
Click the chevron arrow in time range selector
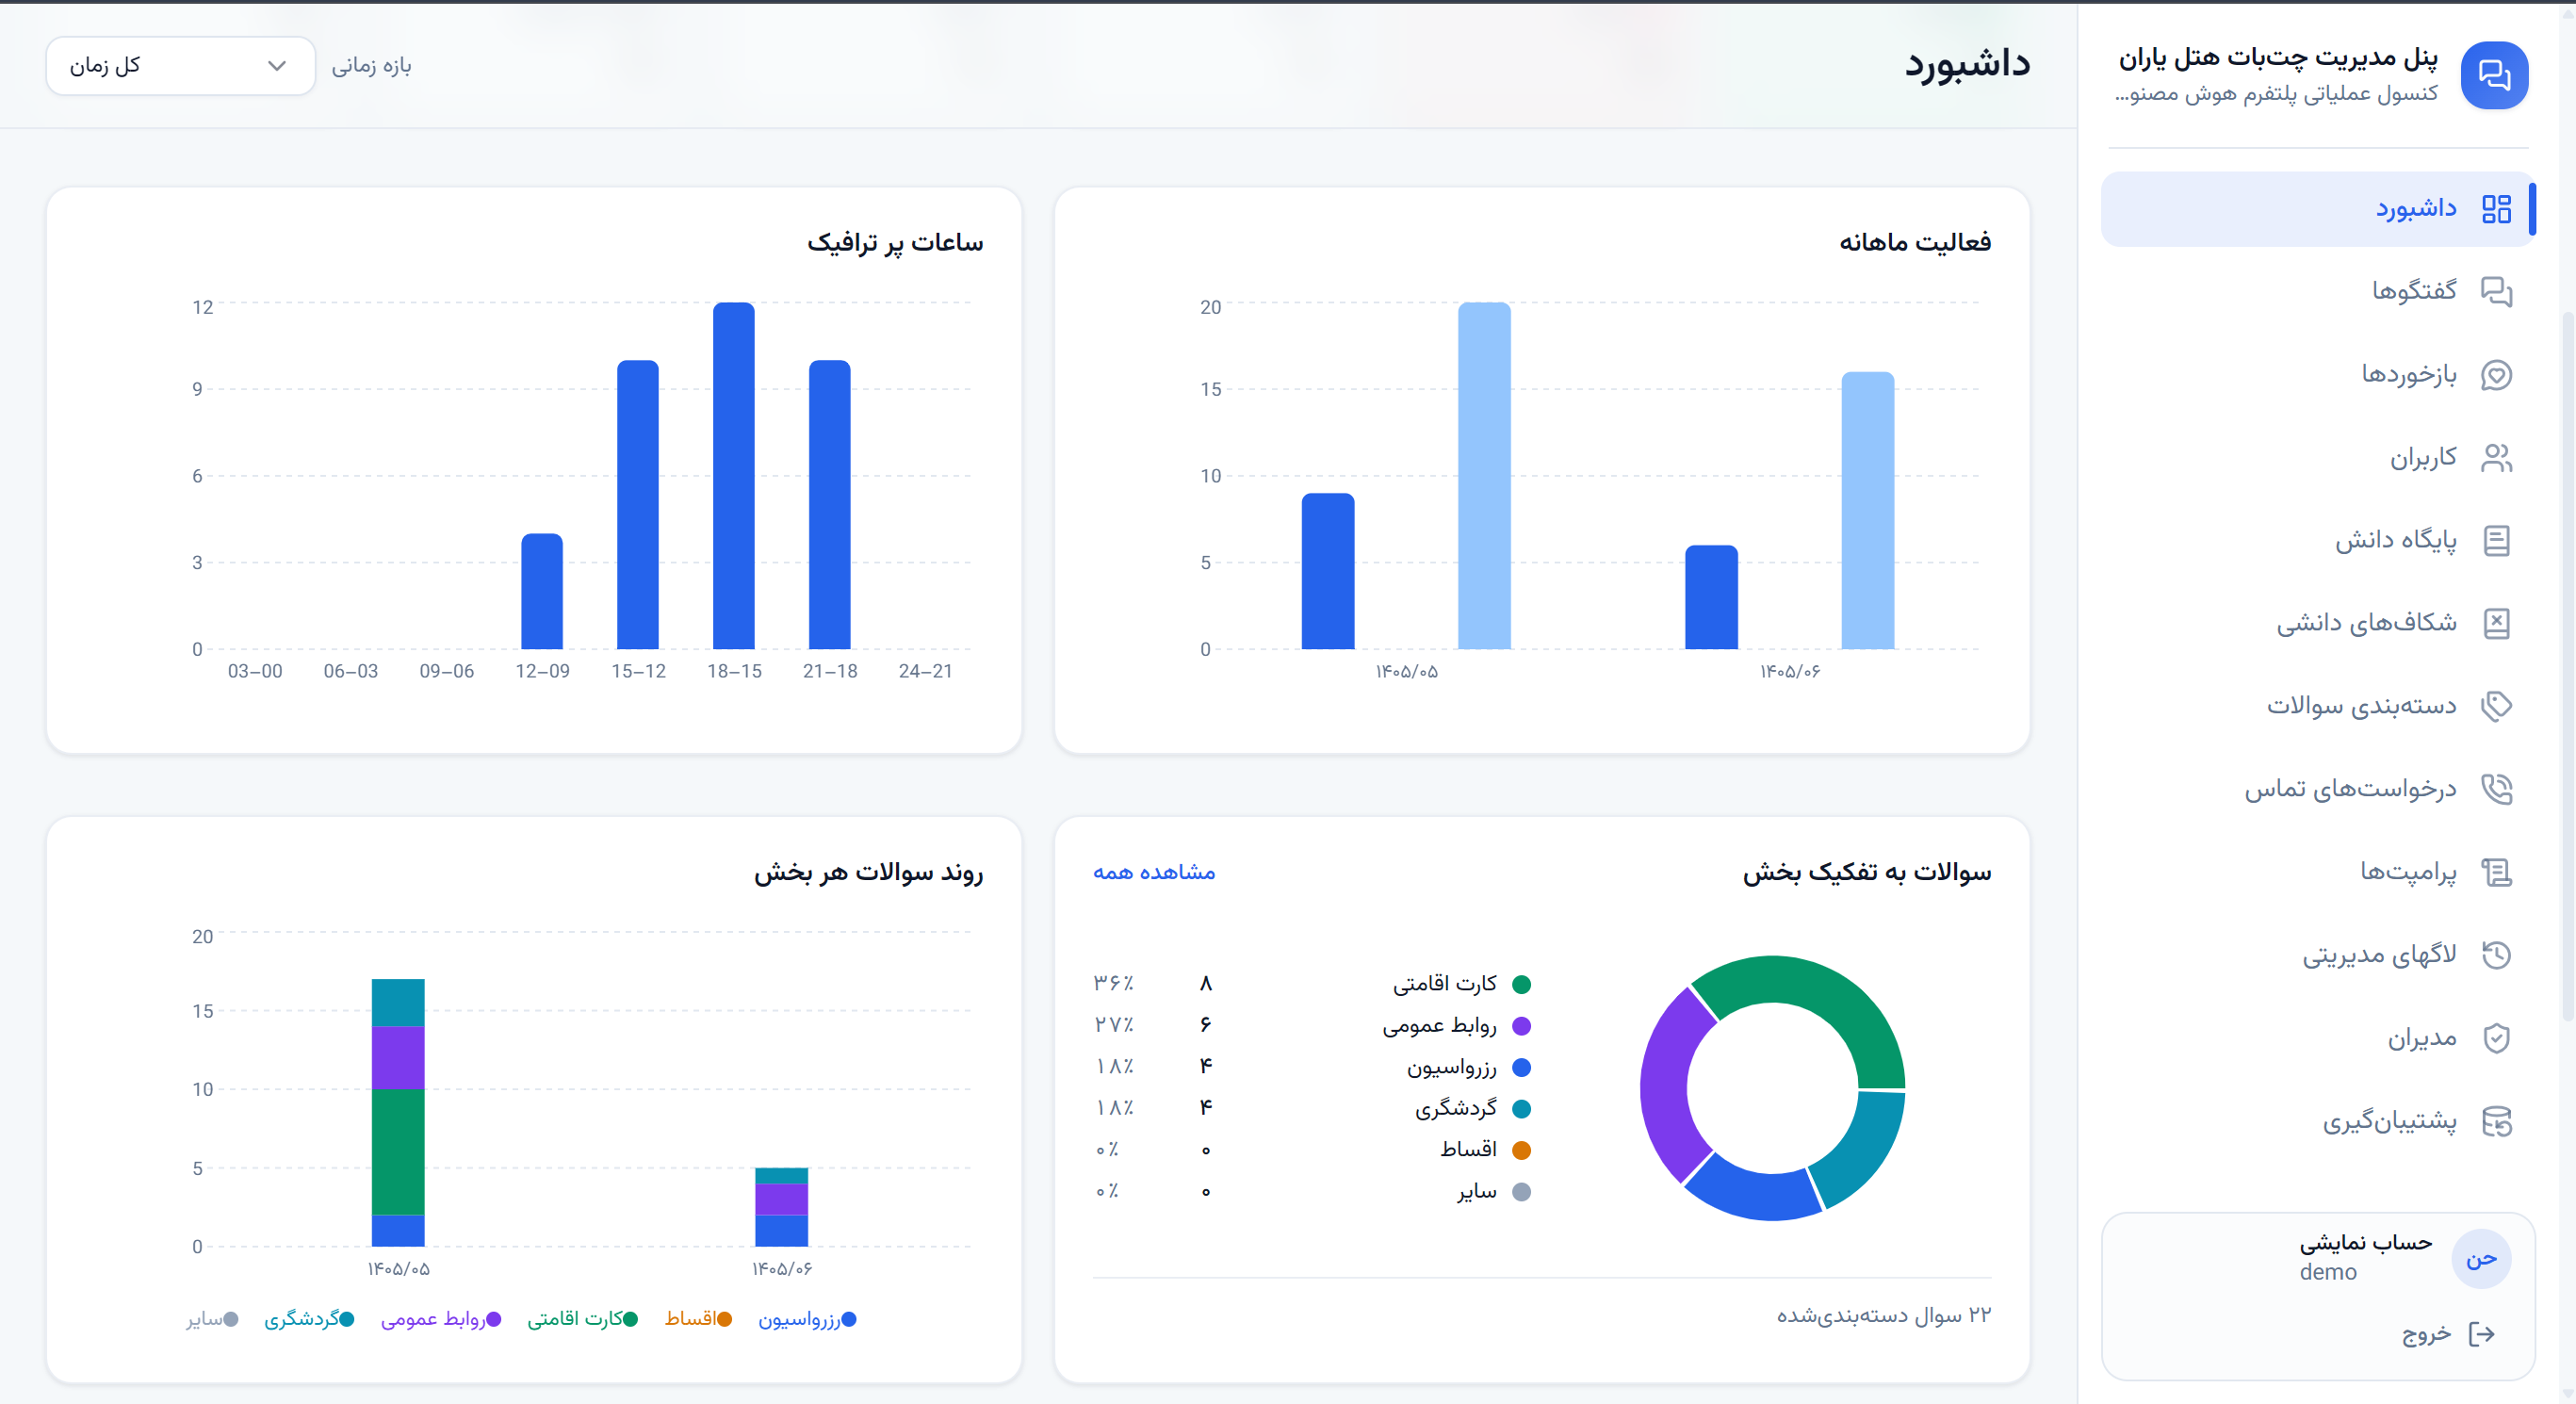coord(277,66)
